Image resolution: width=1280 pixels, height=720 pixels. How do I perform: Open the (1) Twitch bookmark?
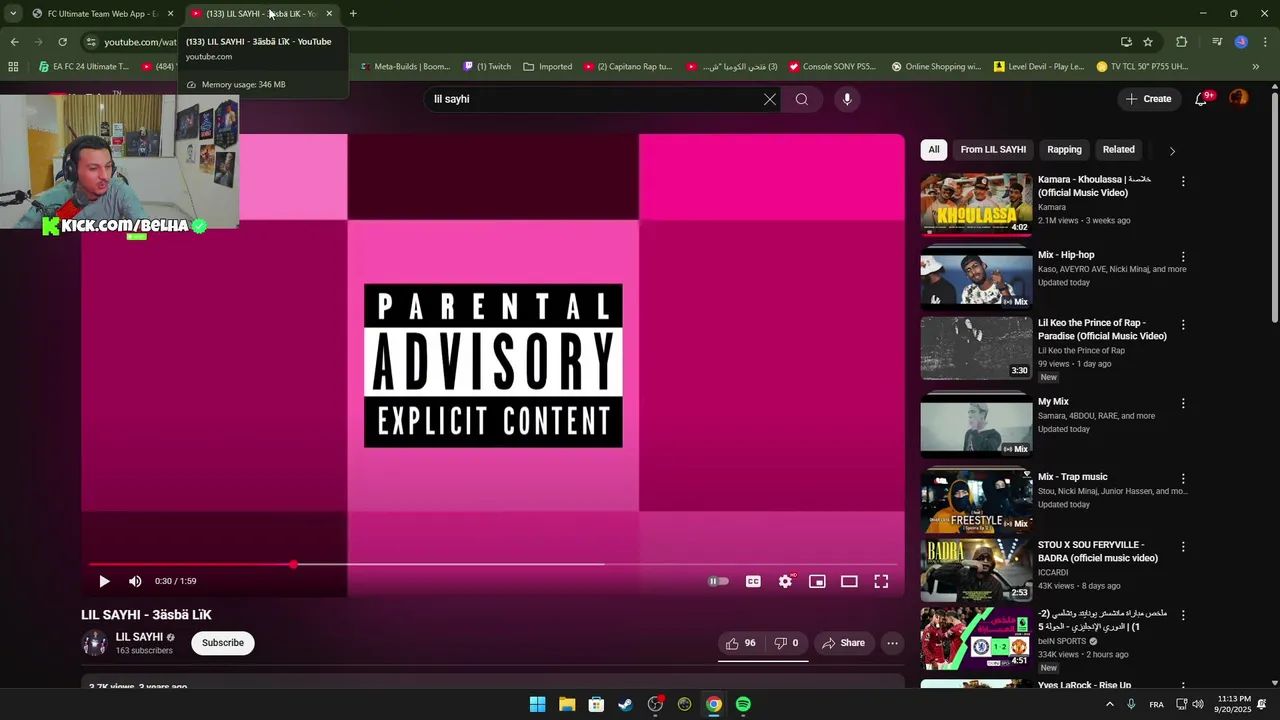[x=487, y=67]
